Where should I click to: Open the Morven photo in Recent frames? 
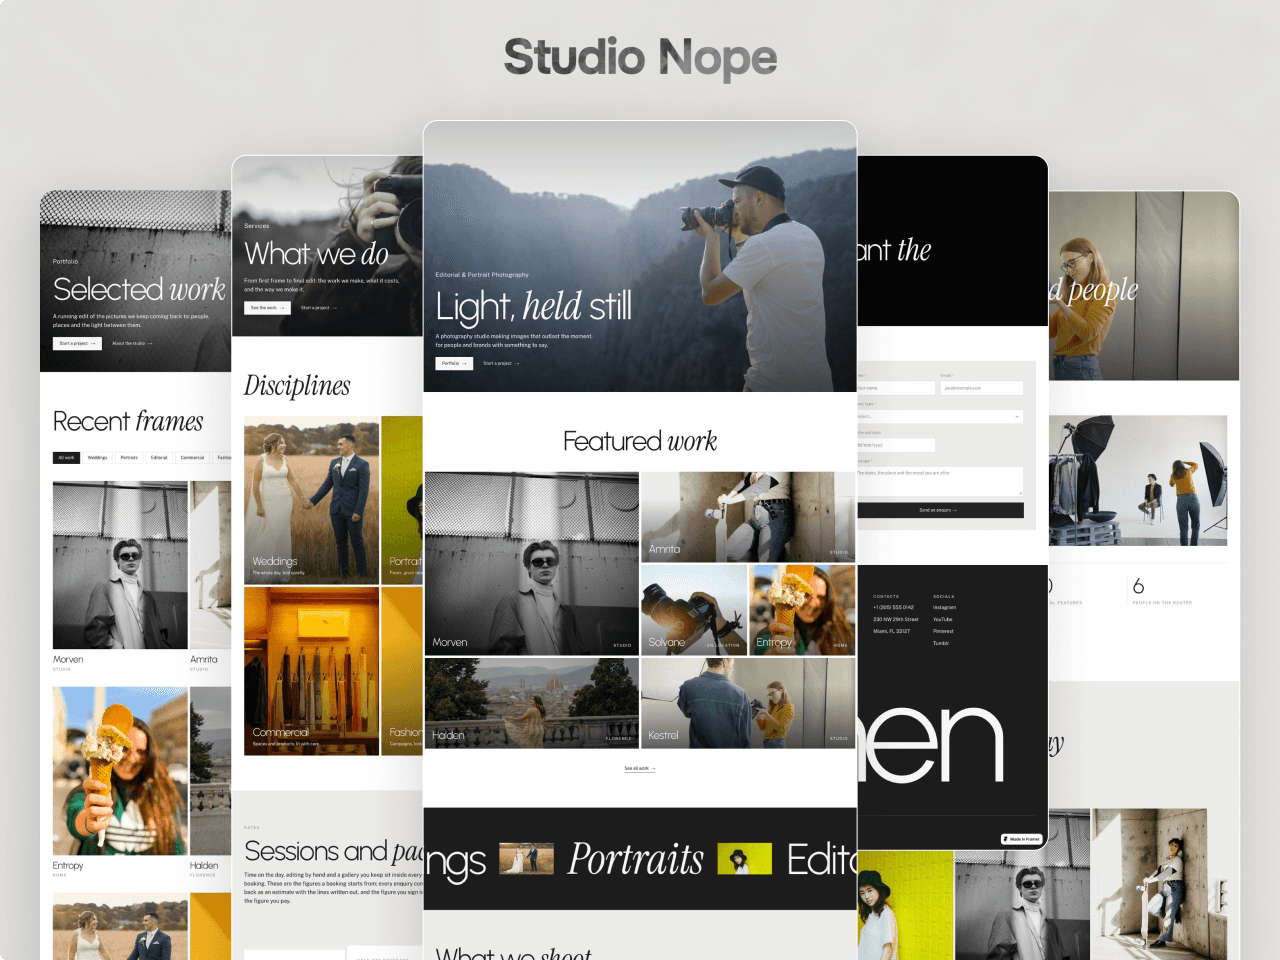pyautogui.click(x=120, y=565)
